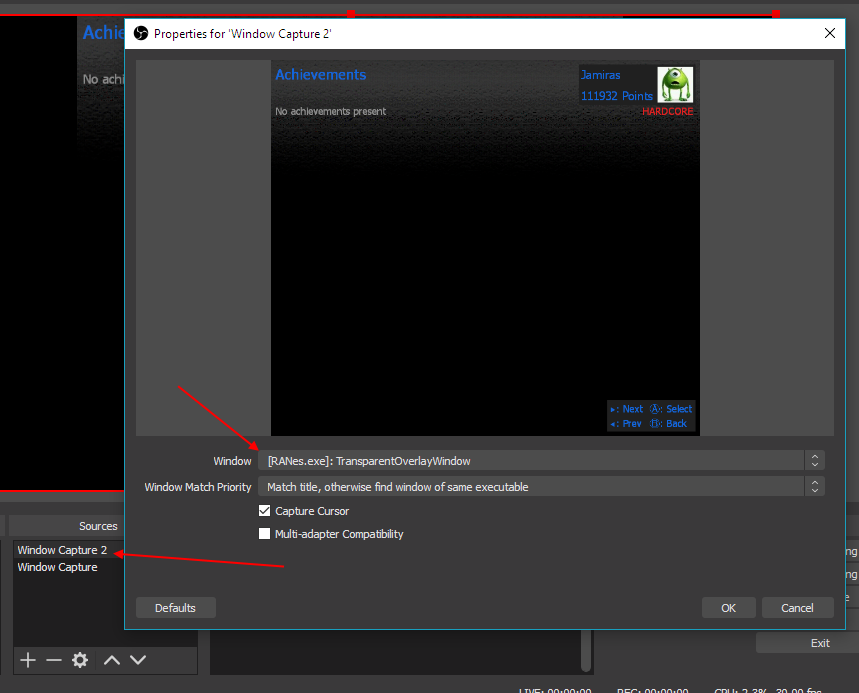
Task: Select the Sources panel header tab
Action: point(97,526)
